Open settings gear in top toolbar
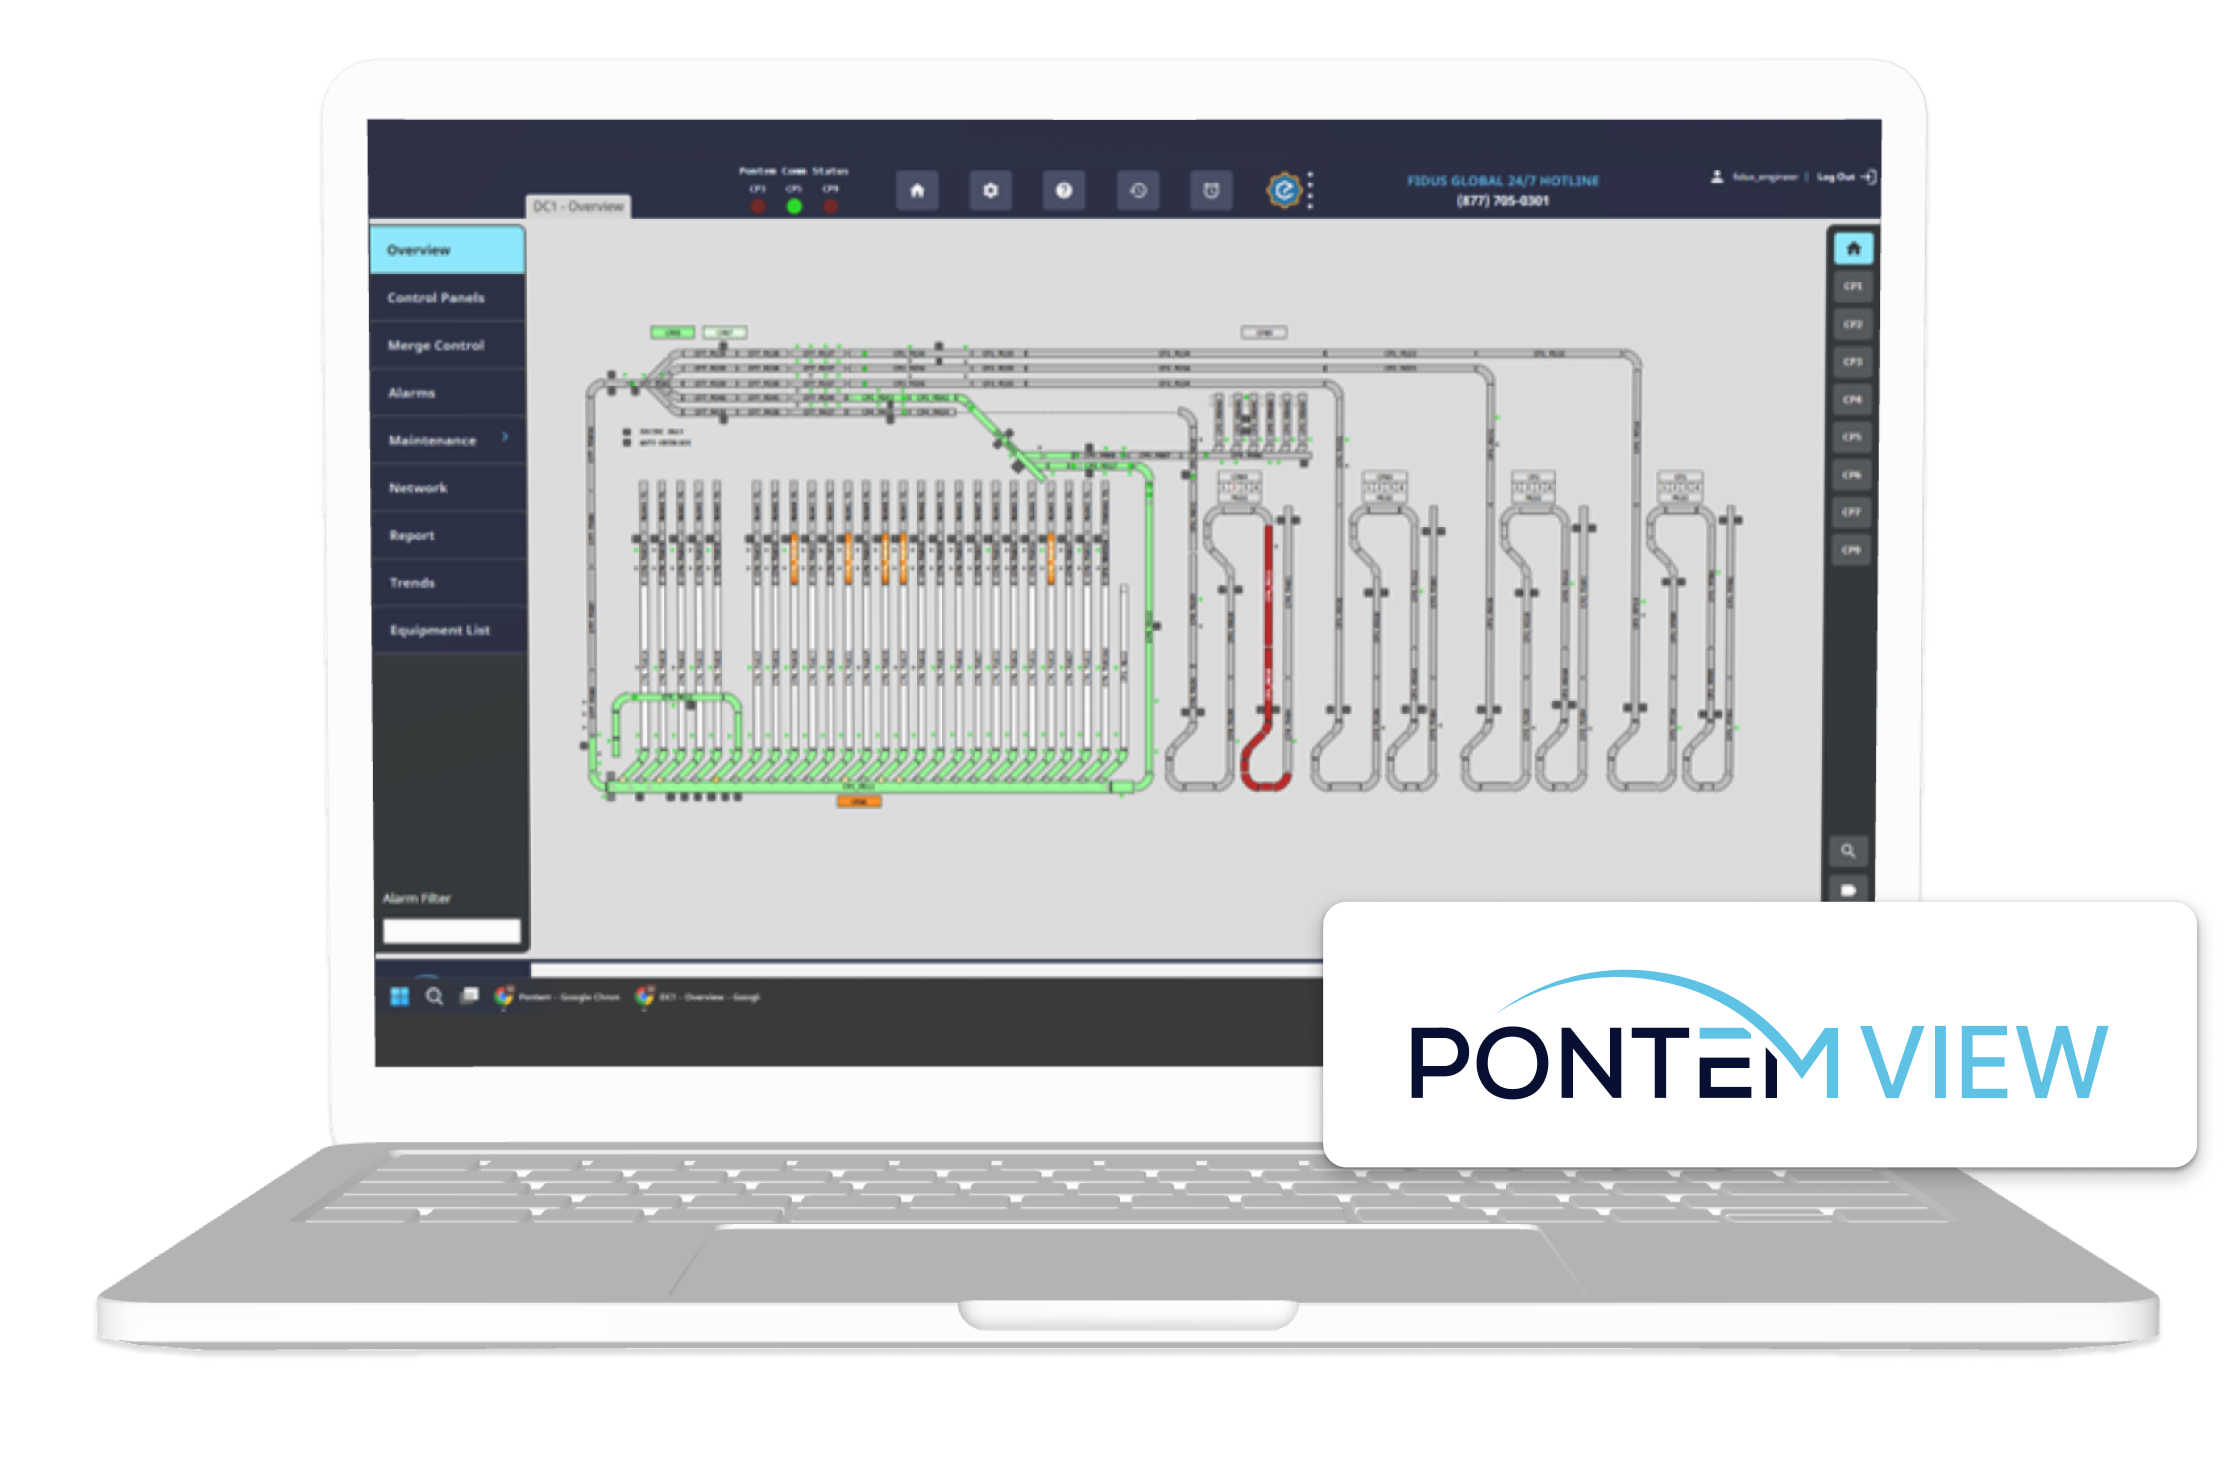This screenshot has height=1475, width=2224. tap(990, 190)
